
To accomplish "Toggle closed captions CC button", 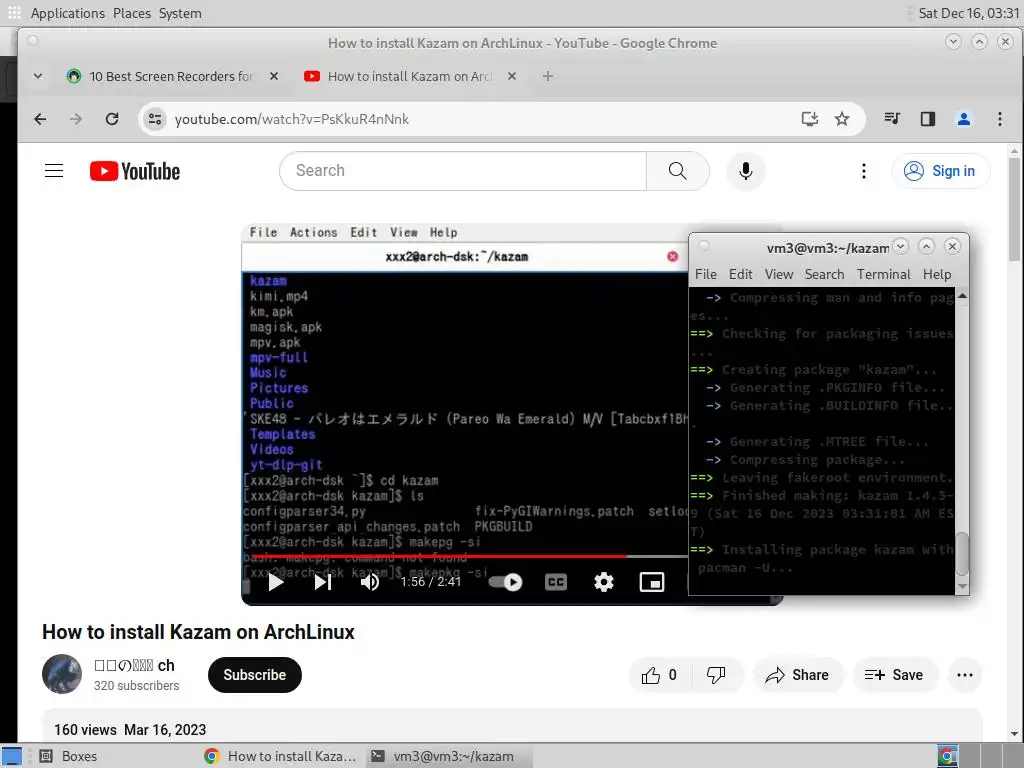I will pos(556,582).
